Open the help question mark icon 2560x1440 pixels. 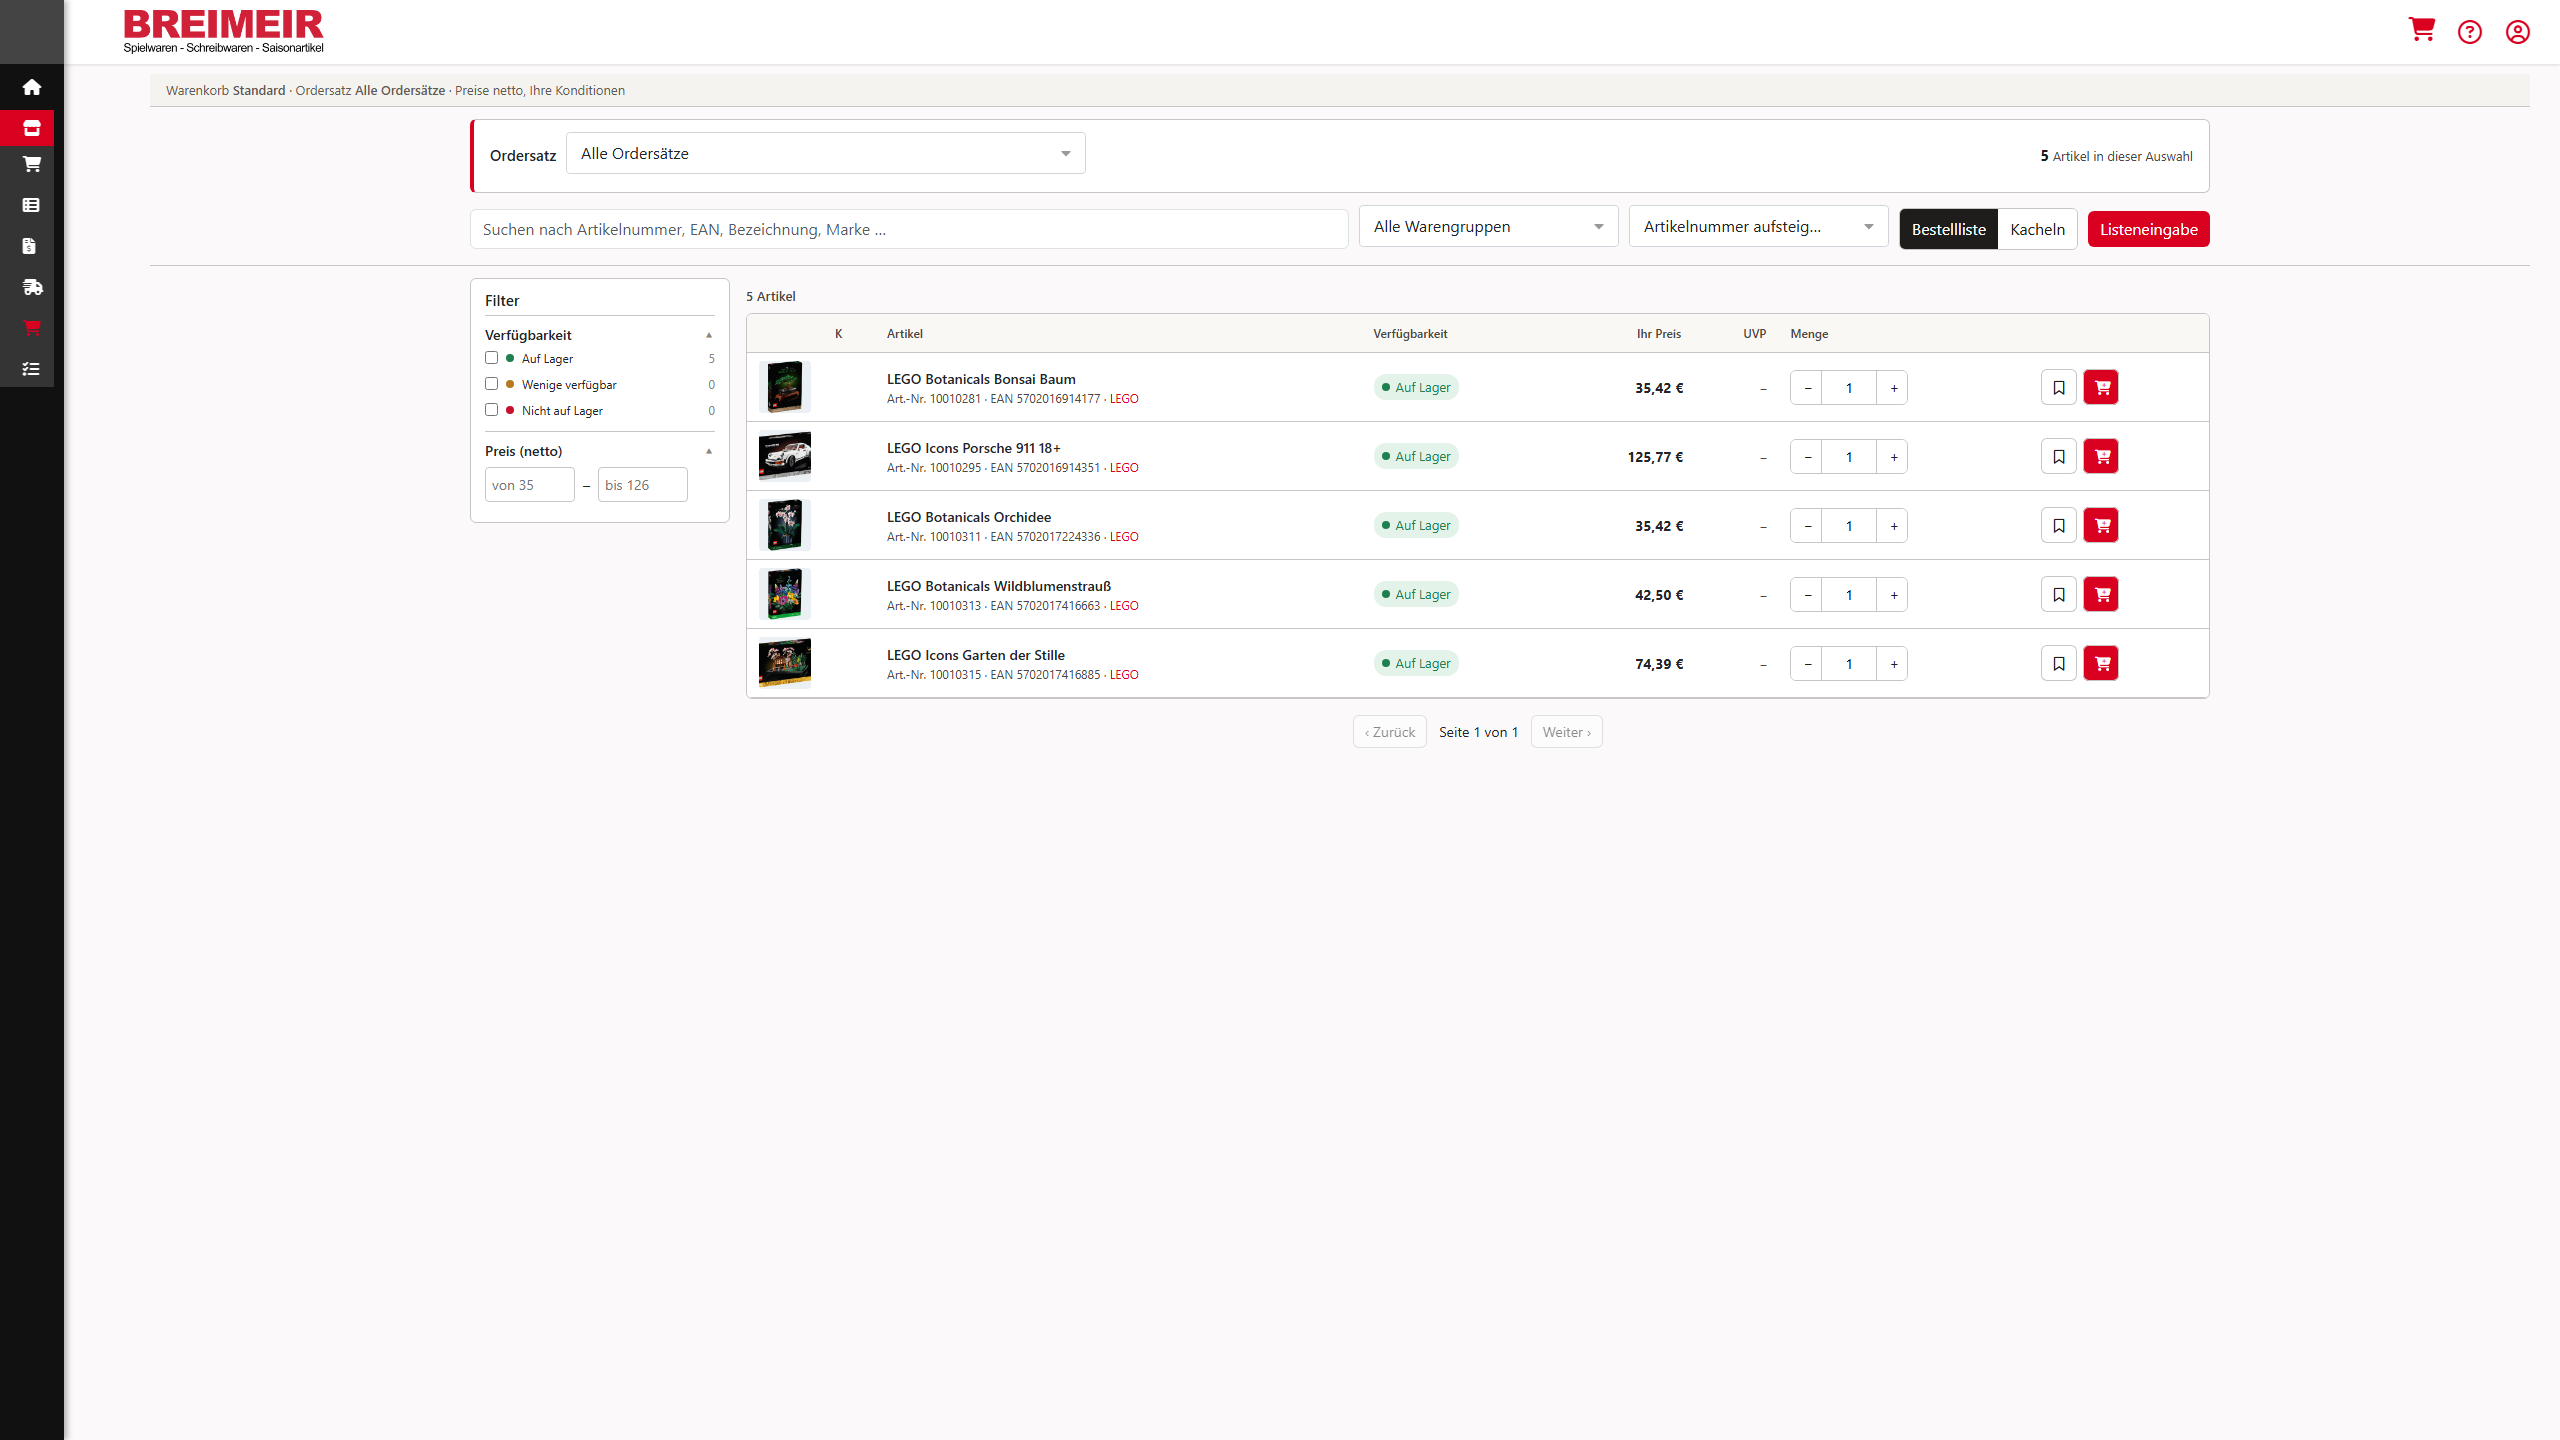pos(2470,32)
